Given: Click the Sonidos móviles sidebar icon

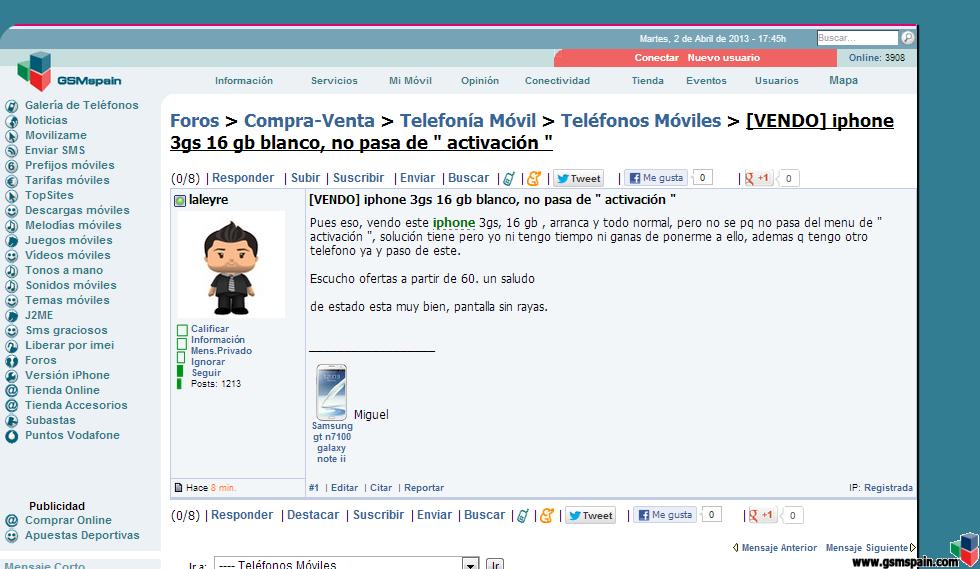Looking at the screenshot, I should click(x=11, y=286).
